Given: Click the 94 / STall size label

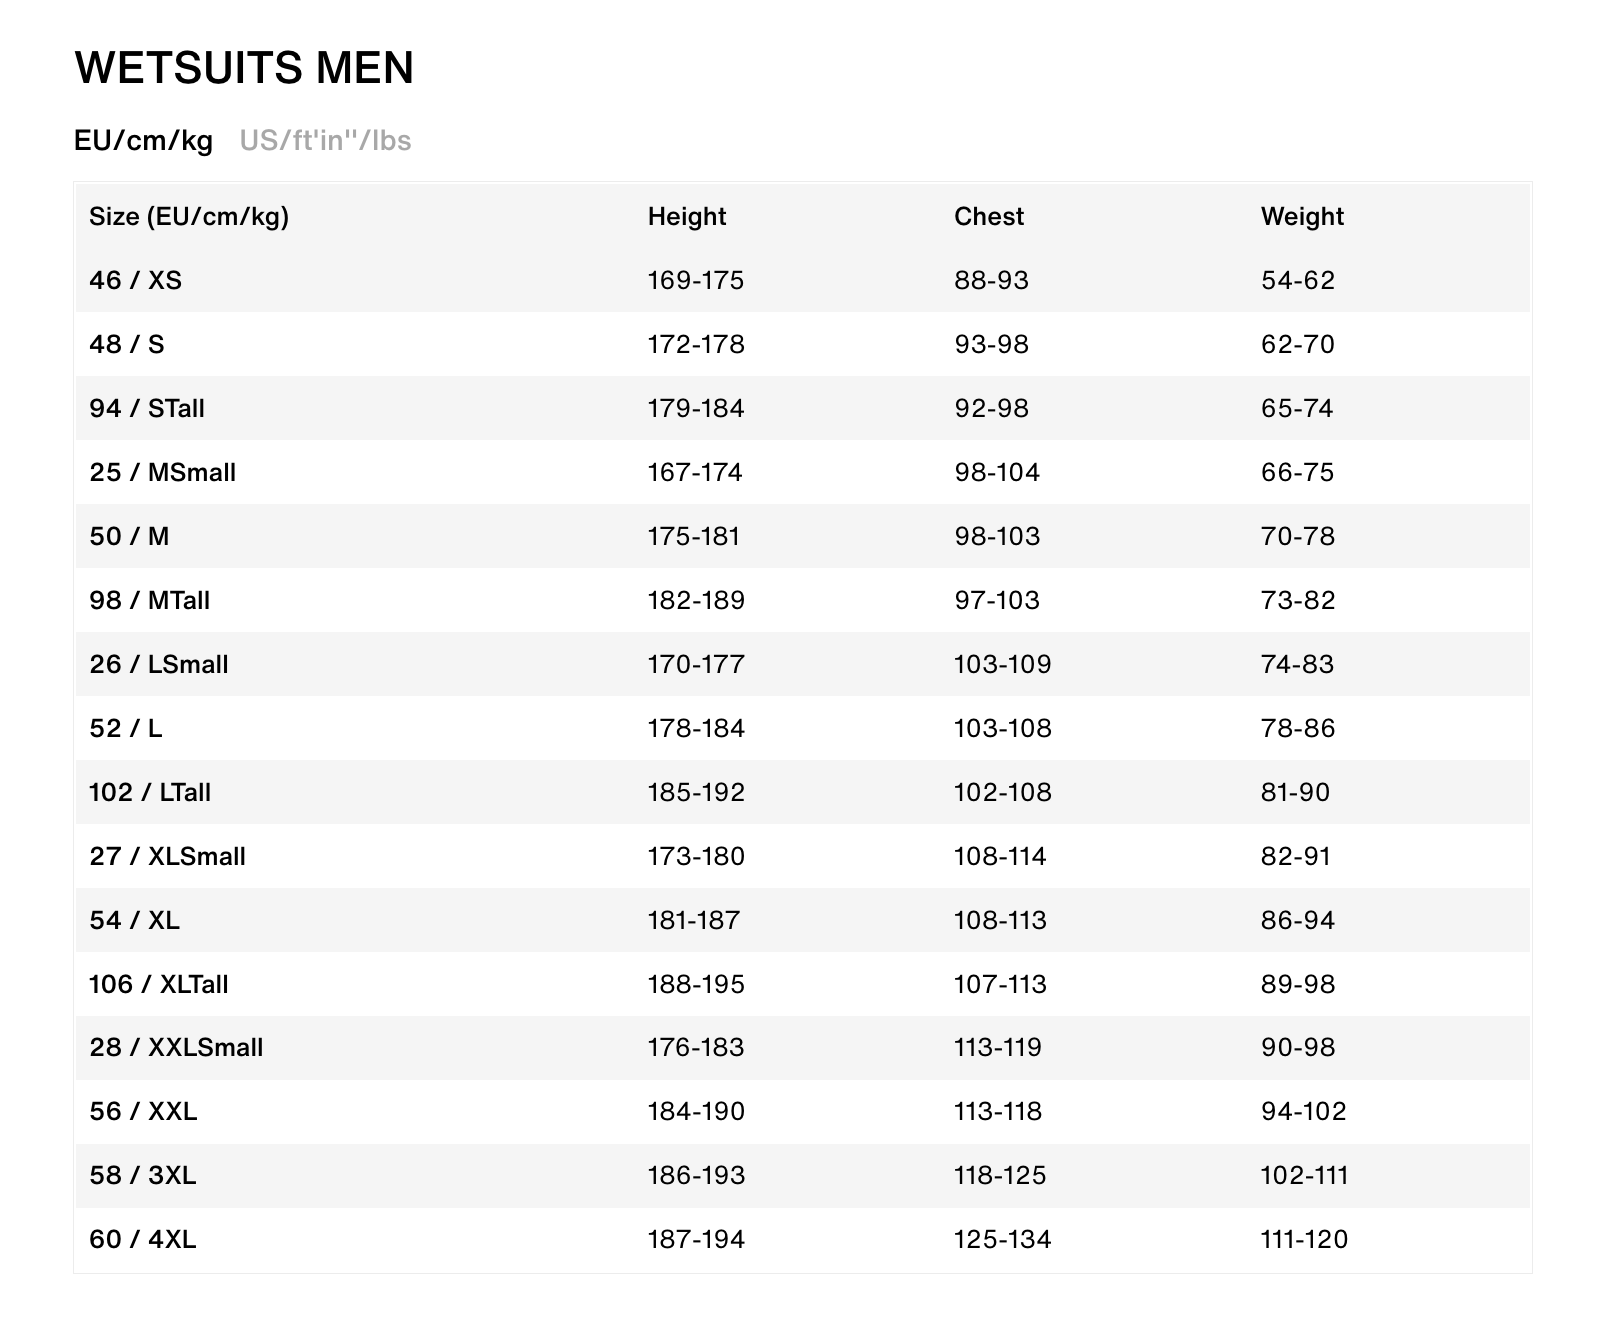Looking at the screenshot, I should (147, 408).
